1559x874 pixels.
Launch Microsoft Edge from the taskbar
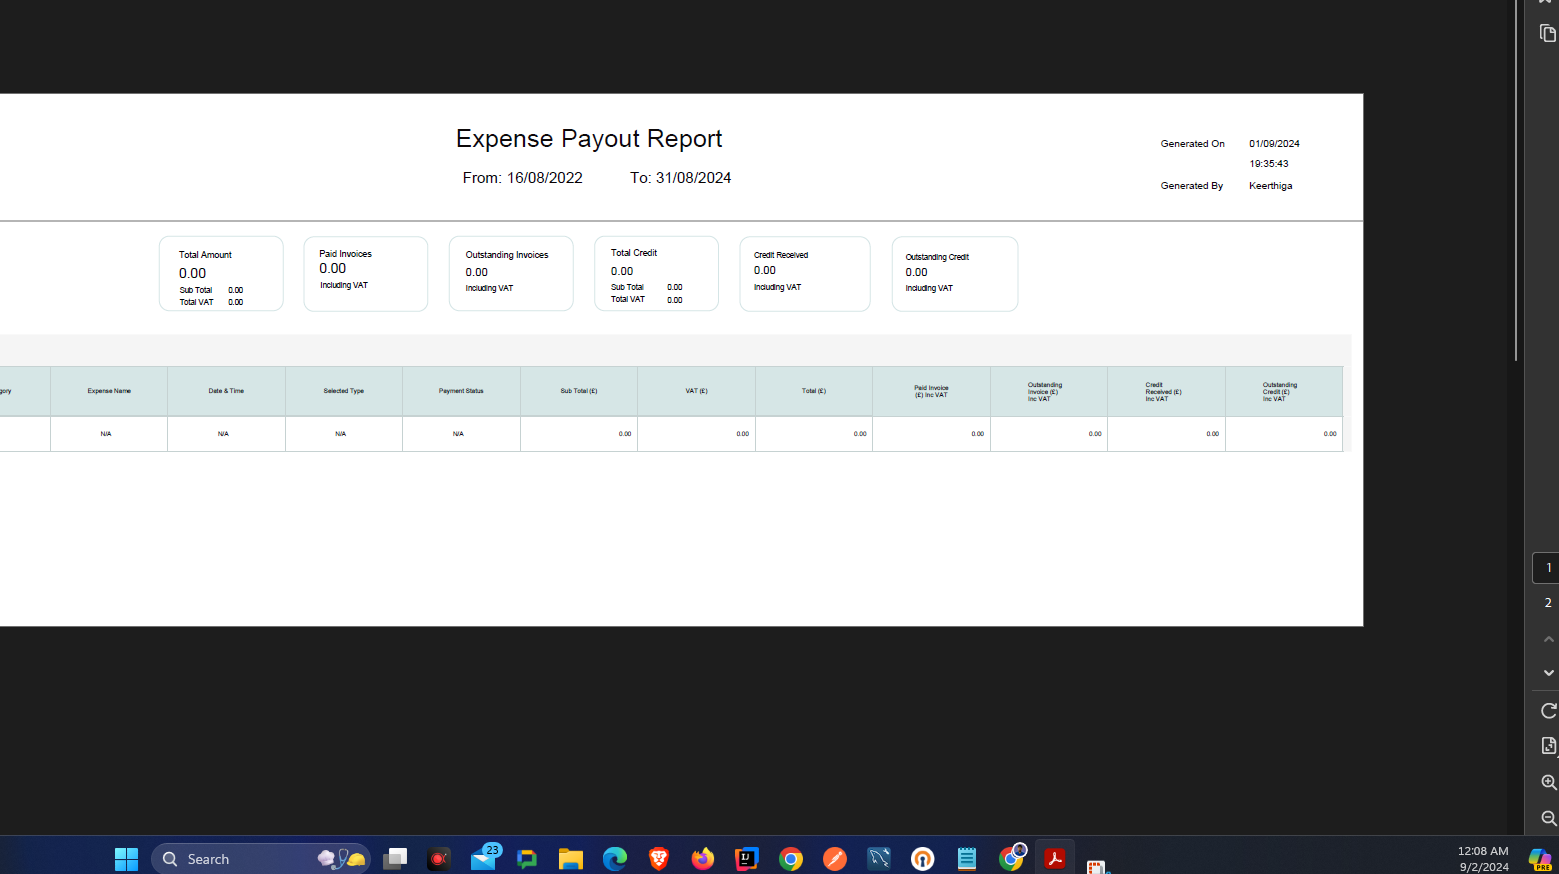click(615, 859)
